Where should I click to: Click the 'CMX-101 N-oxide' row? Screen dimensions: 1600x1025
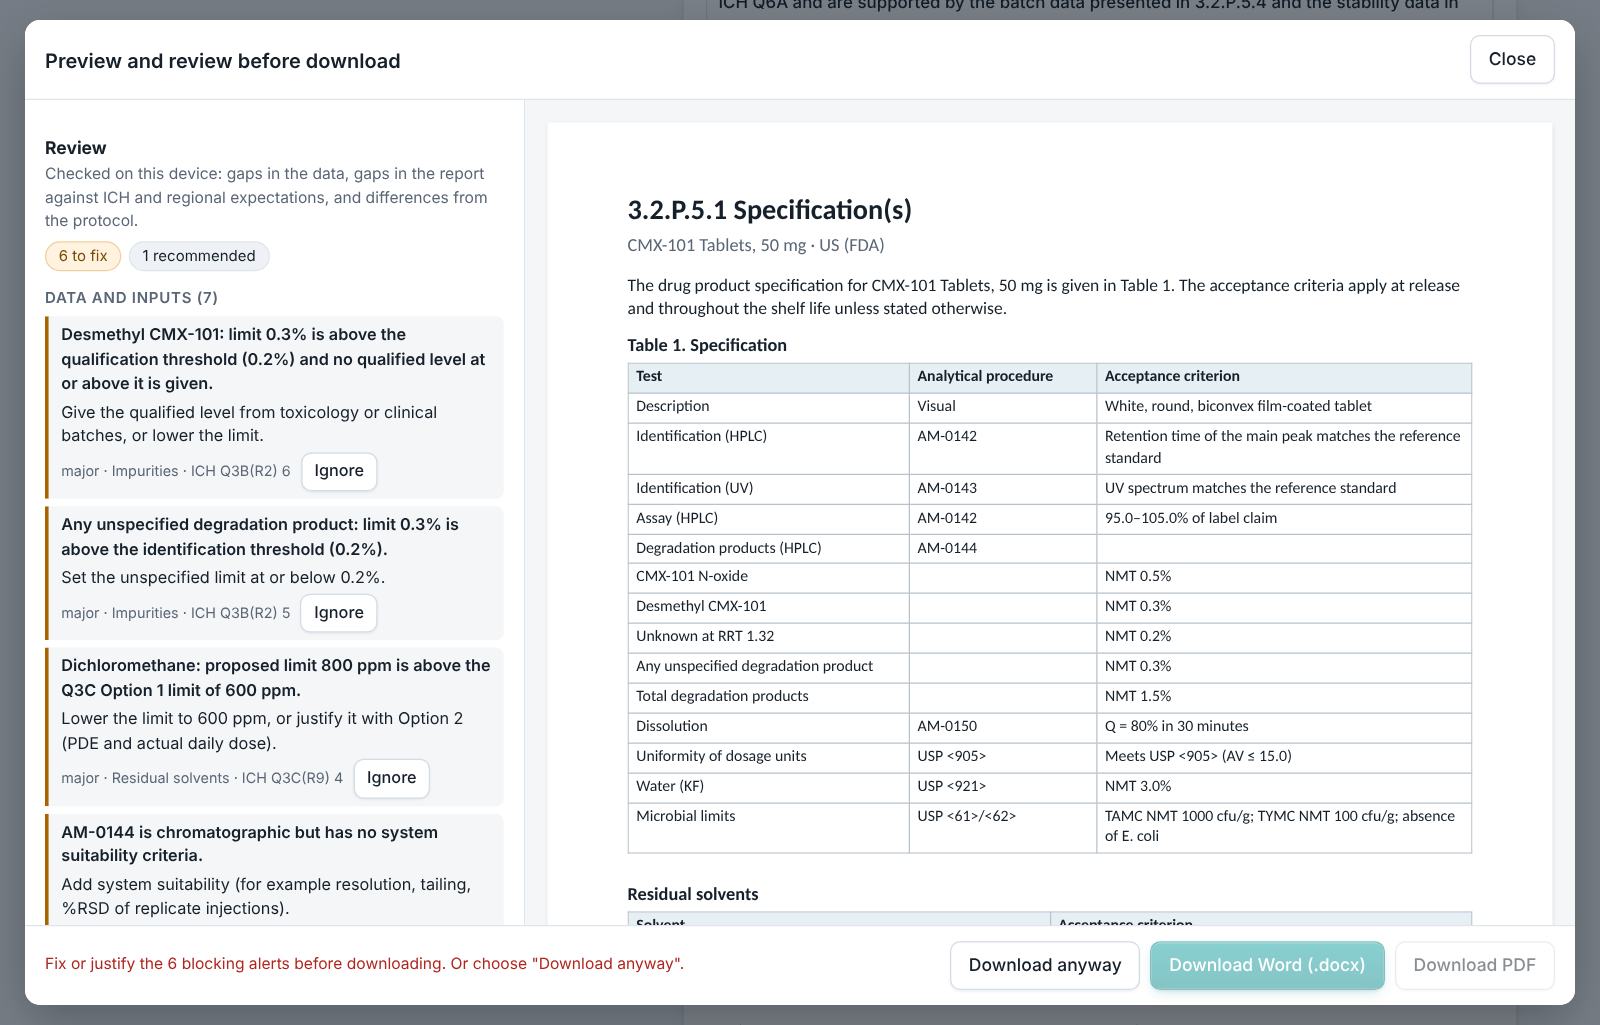point(1050,577)
